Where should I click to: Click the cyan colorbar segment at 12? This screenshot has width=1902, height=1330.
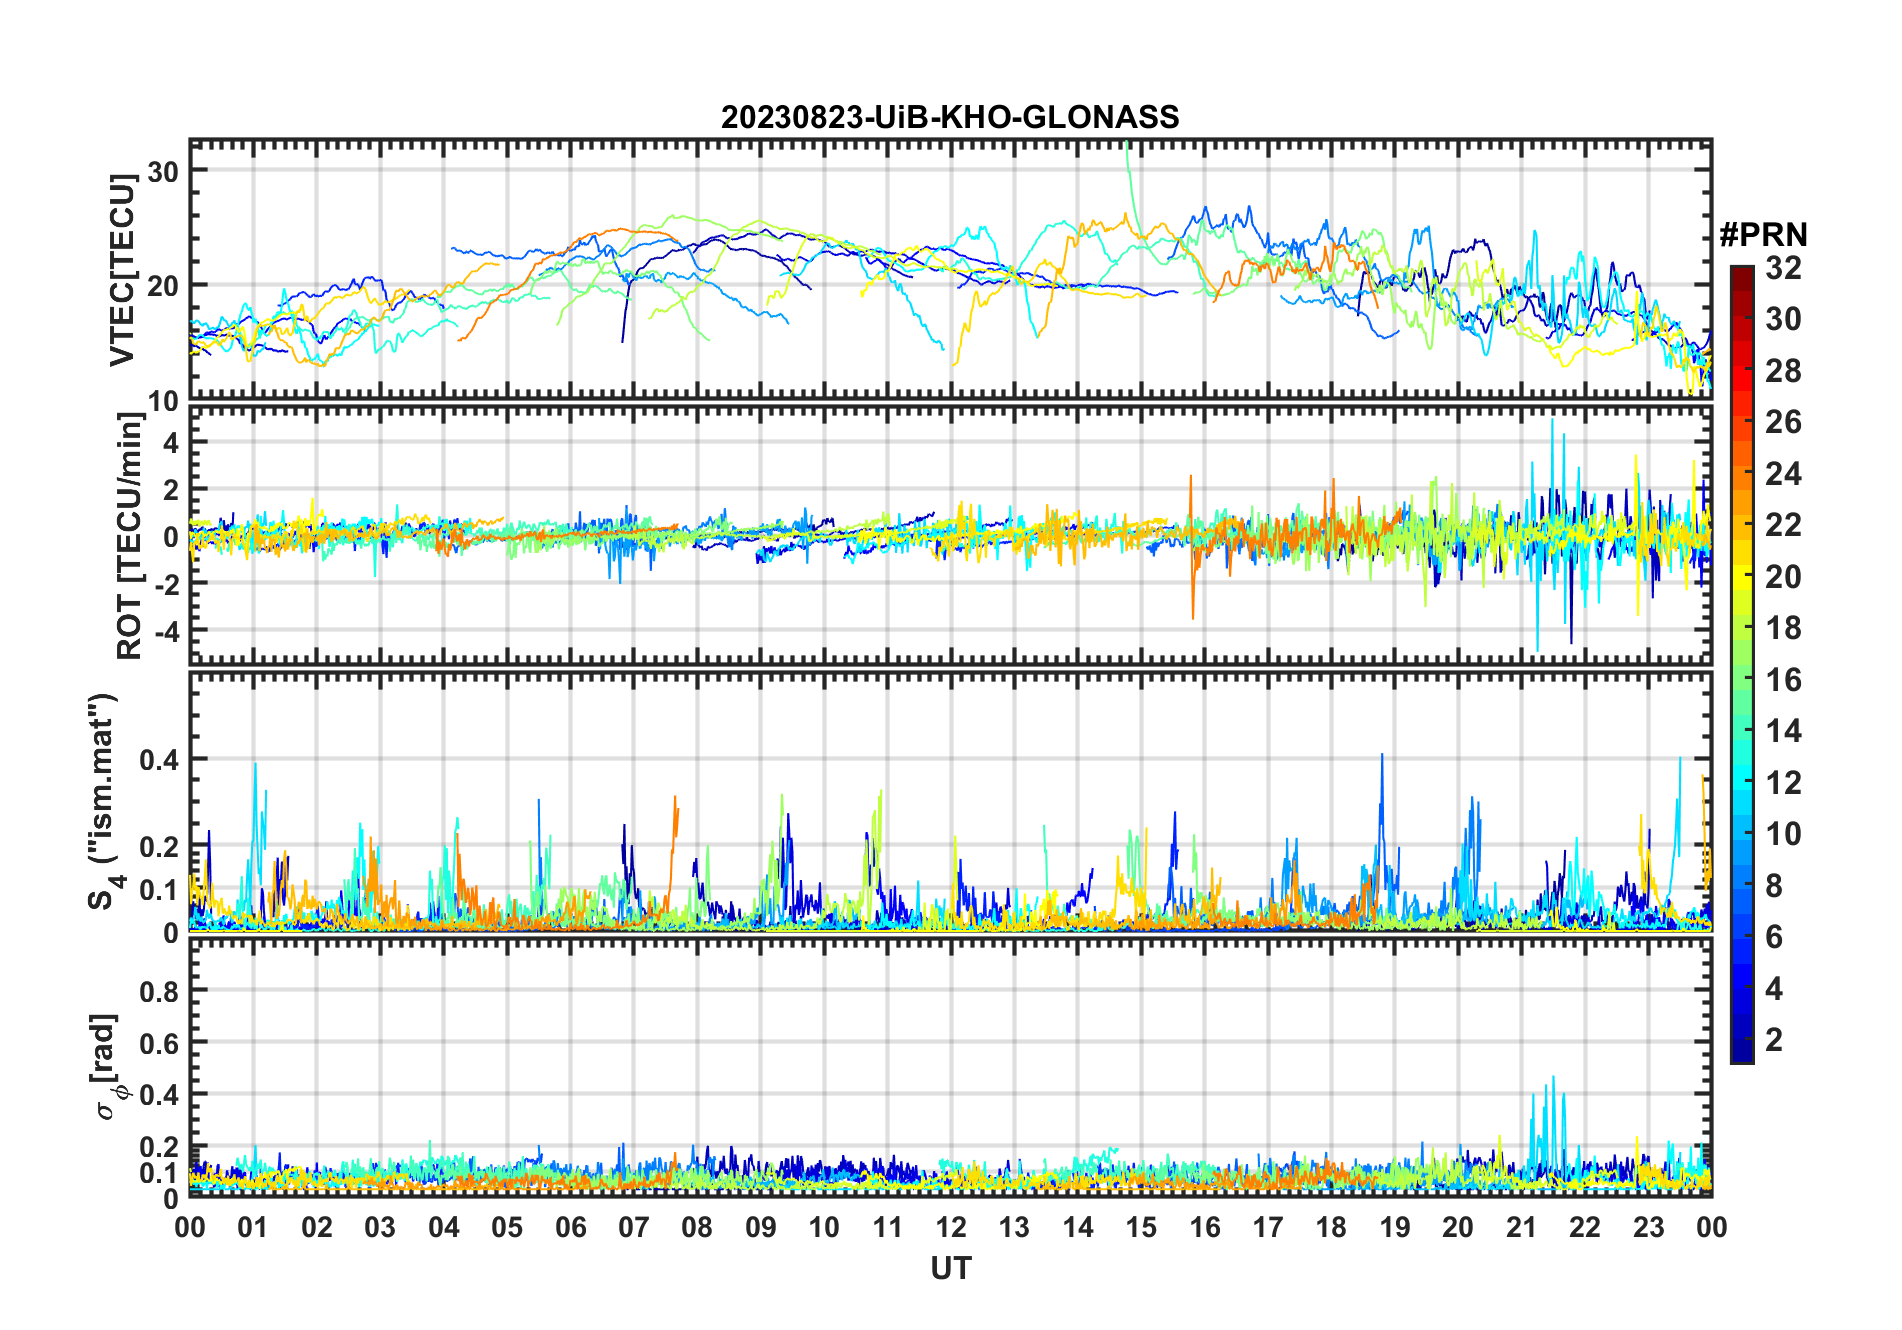tap(1742, 782)
